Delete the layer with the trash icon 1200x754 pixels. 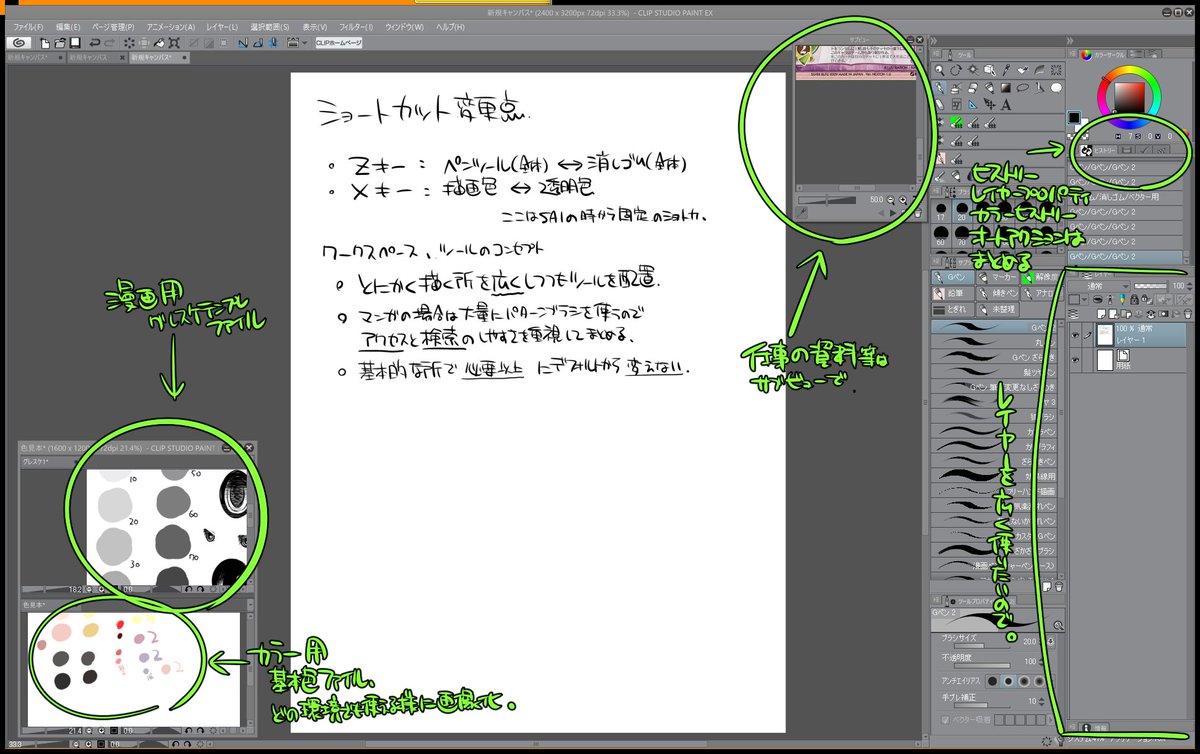(1188, 314)
